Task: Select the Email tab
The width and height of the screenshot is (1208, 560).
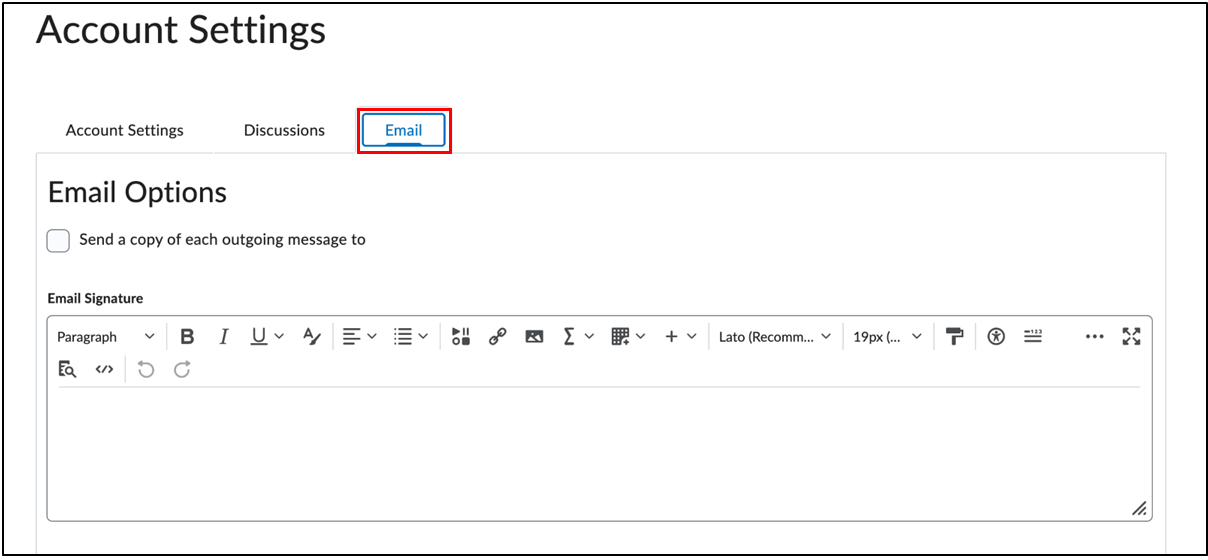Action: 404,131
